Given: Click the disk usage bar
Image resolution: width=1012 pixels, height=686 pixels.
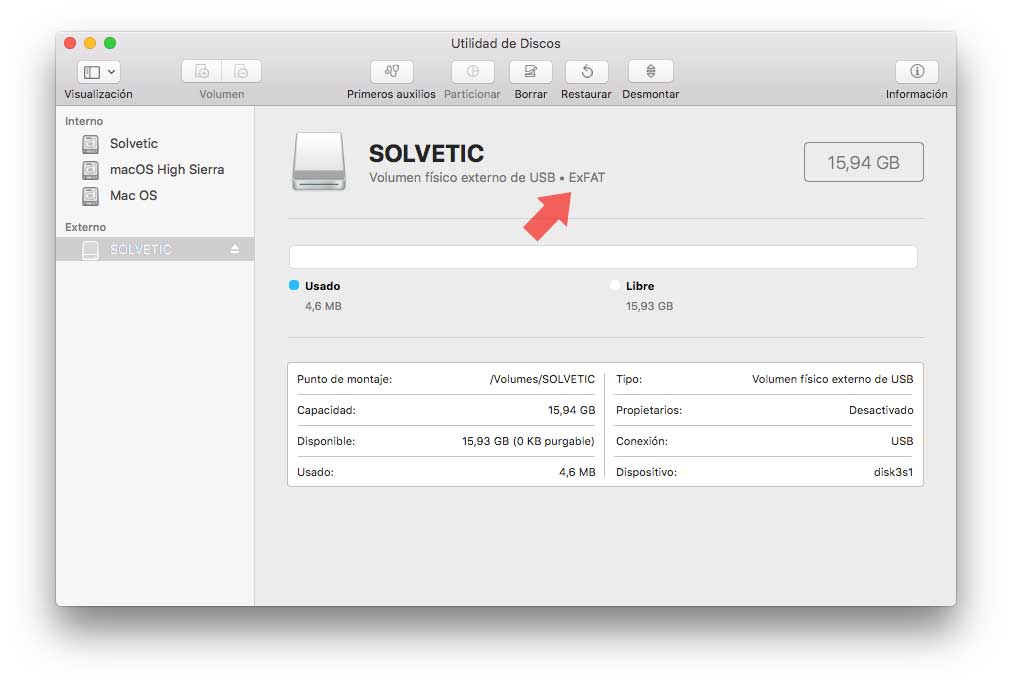Looking at the screenshot, I should (603, 257).
